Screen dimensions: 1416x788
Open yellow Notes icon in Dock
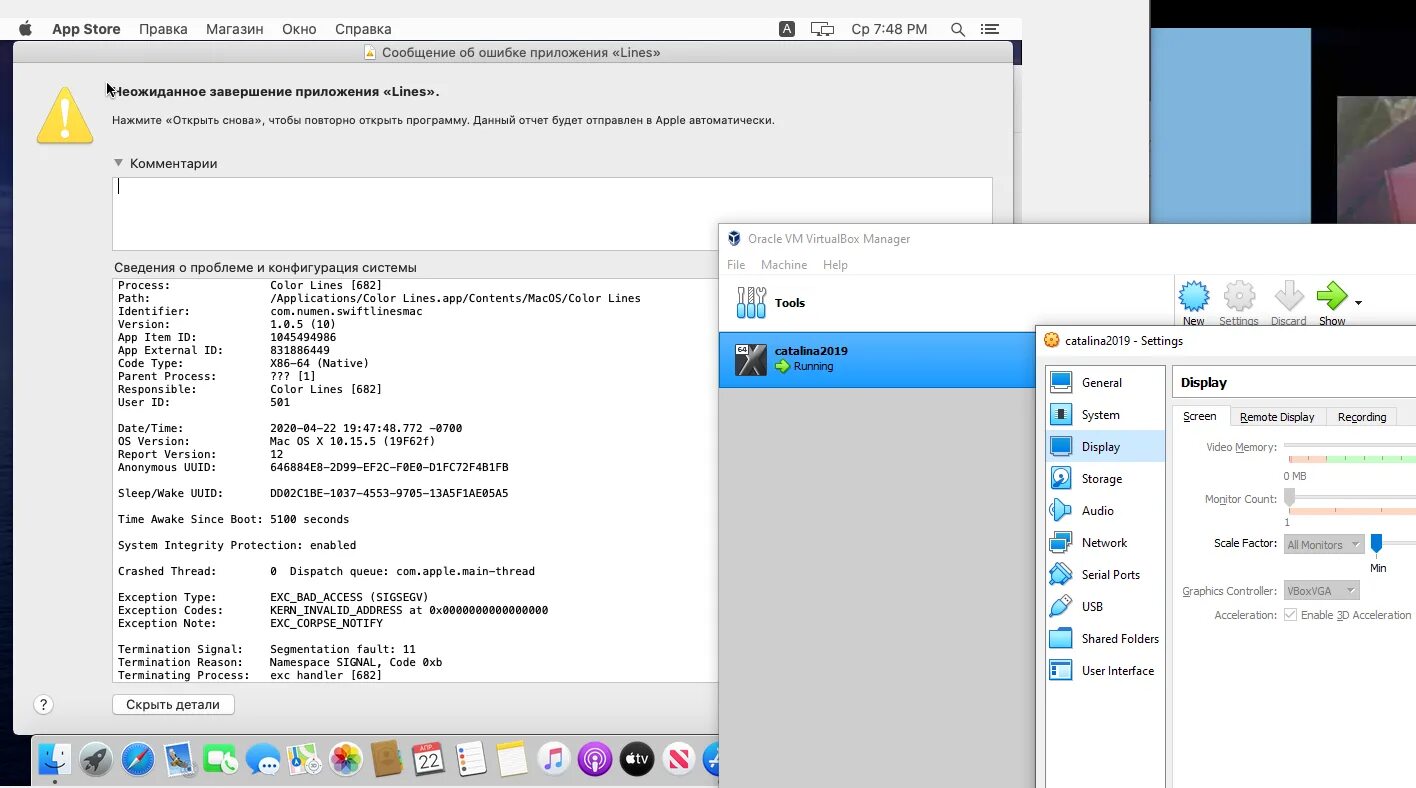pyautogui.click(x=511, y=760)
